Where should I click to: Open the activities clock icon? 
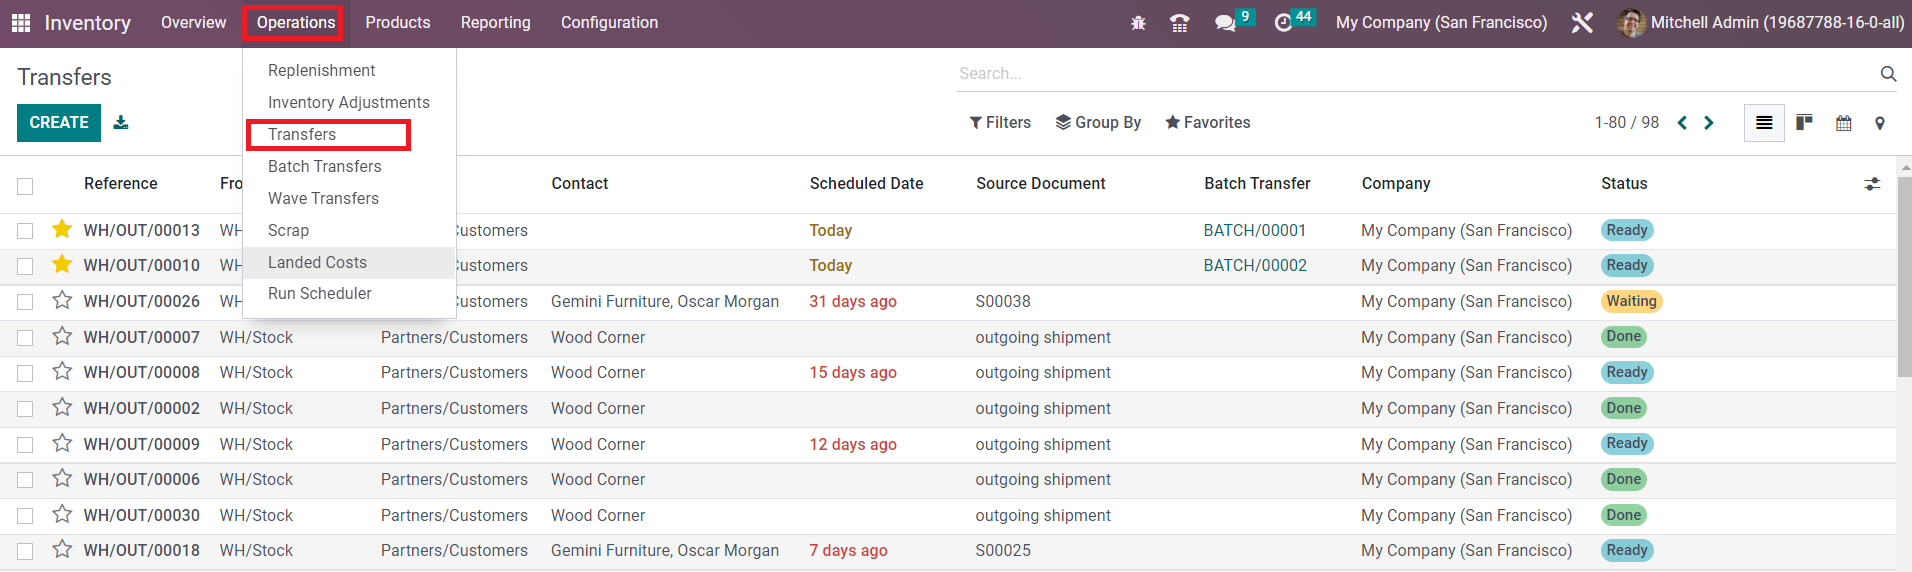pyautogui.click(x=1284, y=23)
